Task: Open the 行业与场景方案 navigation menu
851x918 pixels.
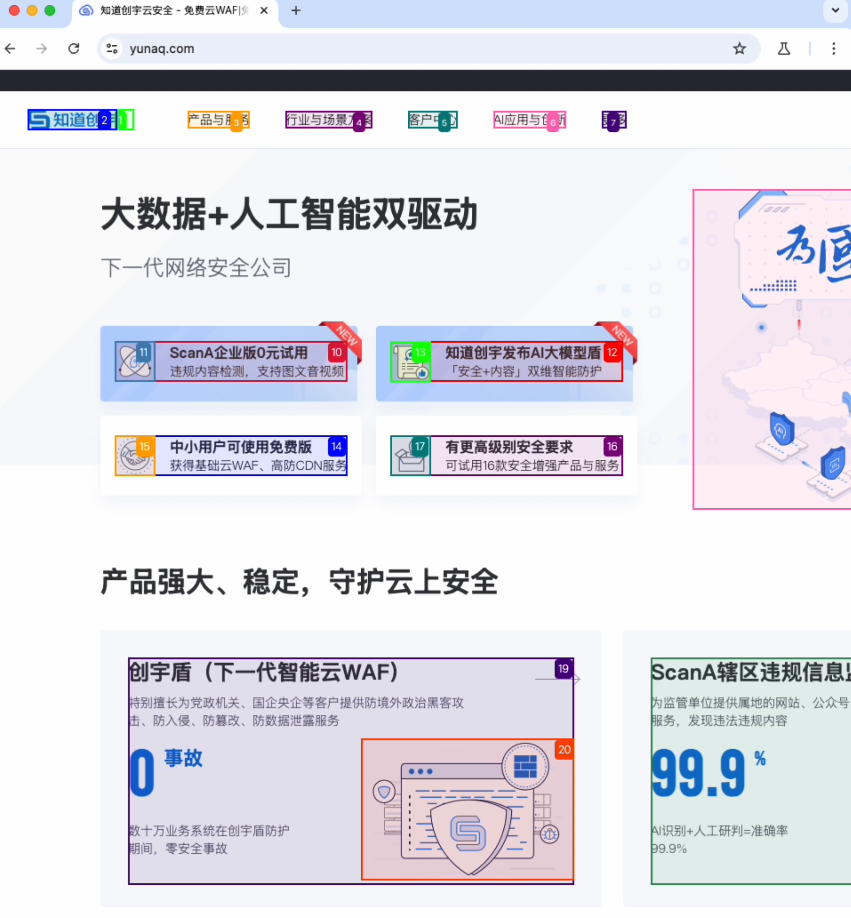Action: [x=329, y=120]
